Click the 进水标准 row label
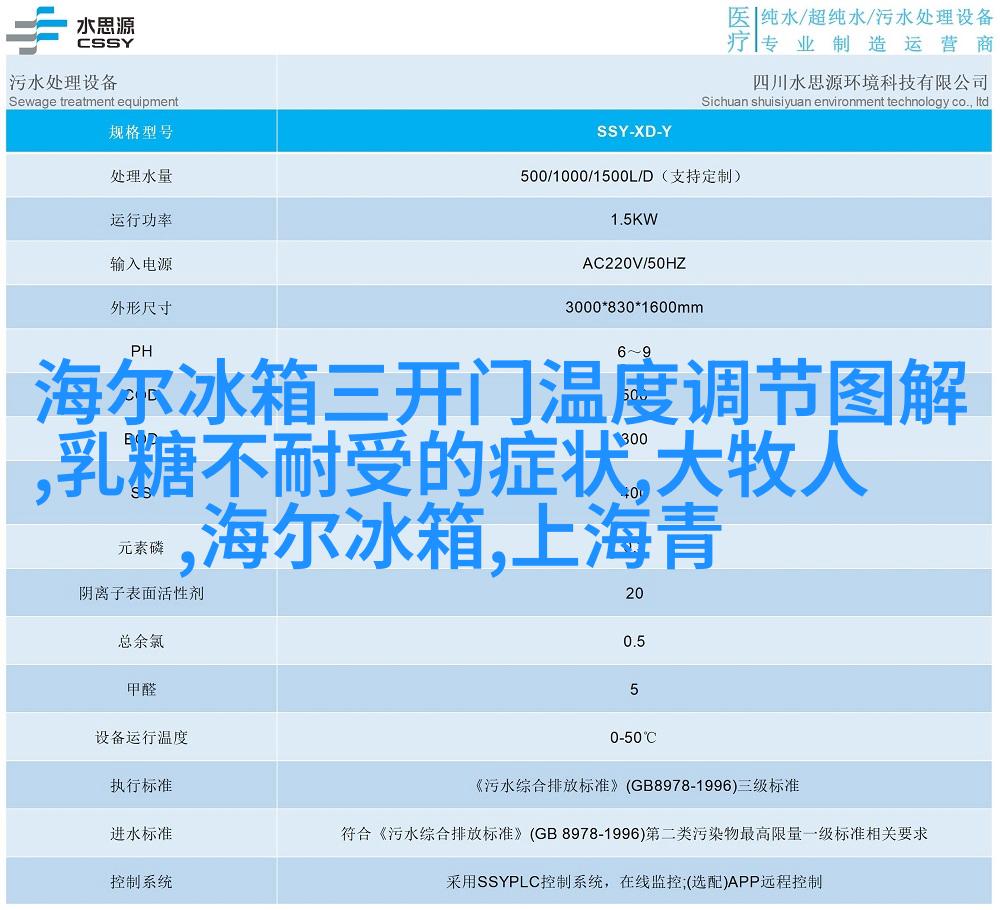The height and width of the screenshot is (910, 1000). [x=141, y=833]
